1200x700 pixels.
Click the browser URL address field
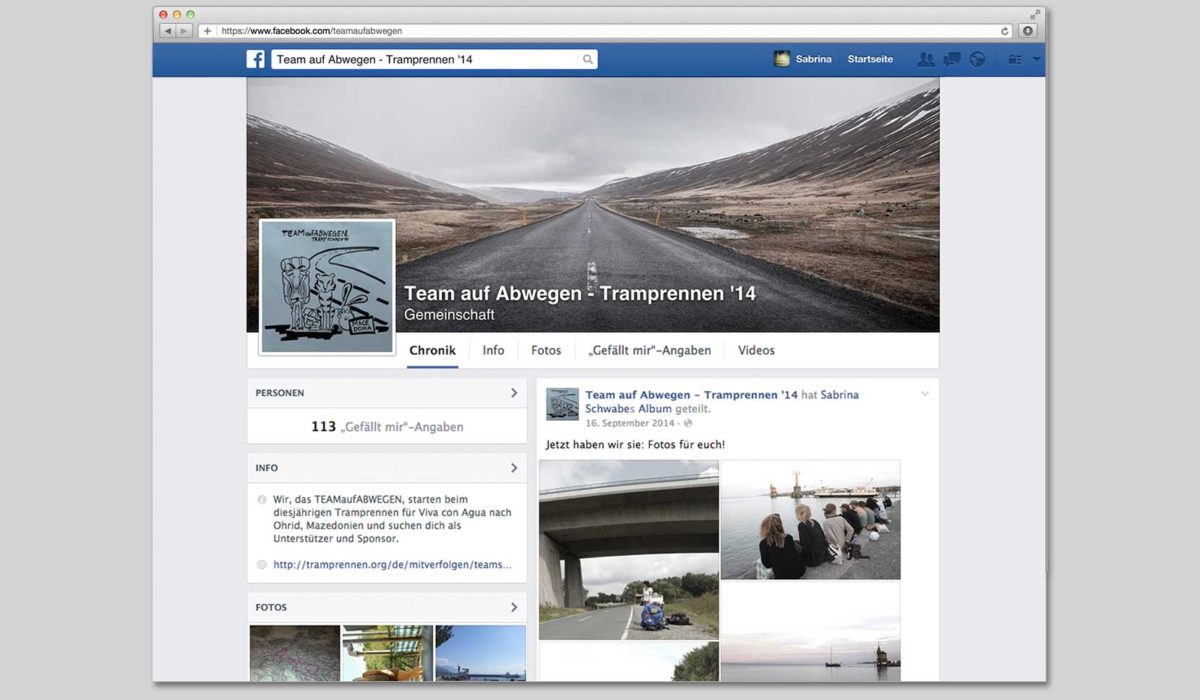coord(606,31)
